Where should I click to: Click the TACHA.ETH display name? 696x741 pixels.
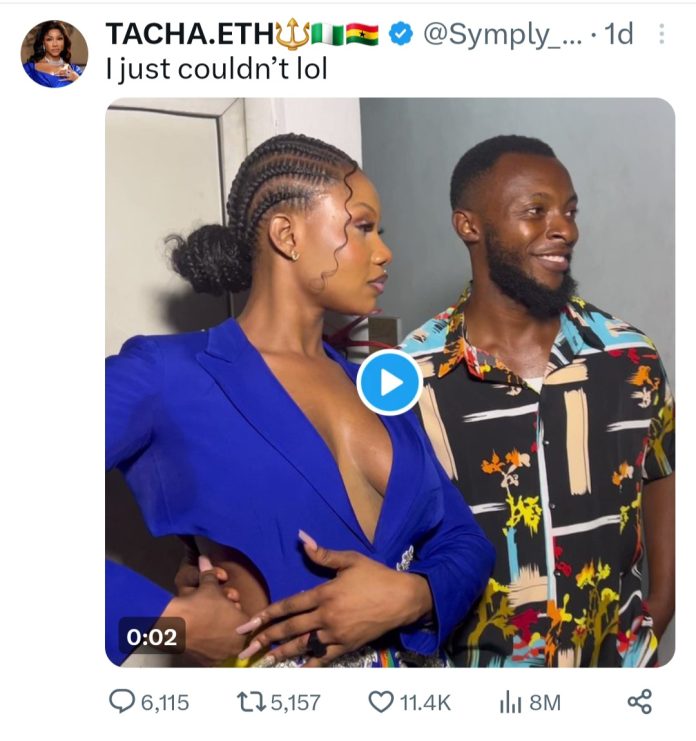point(189,33)
